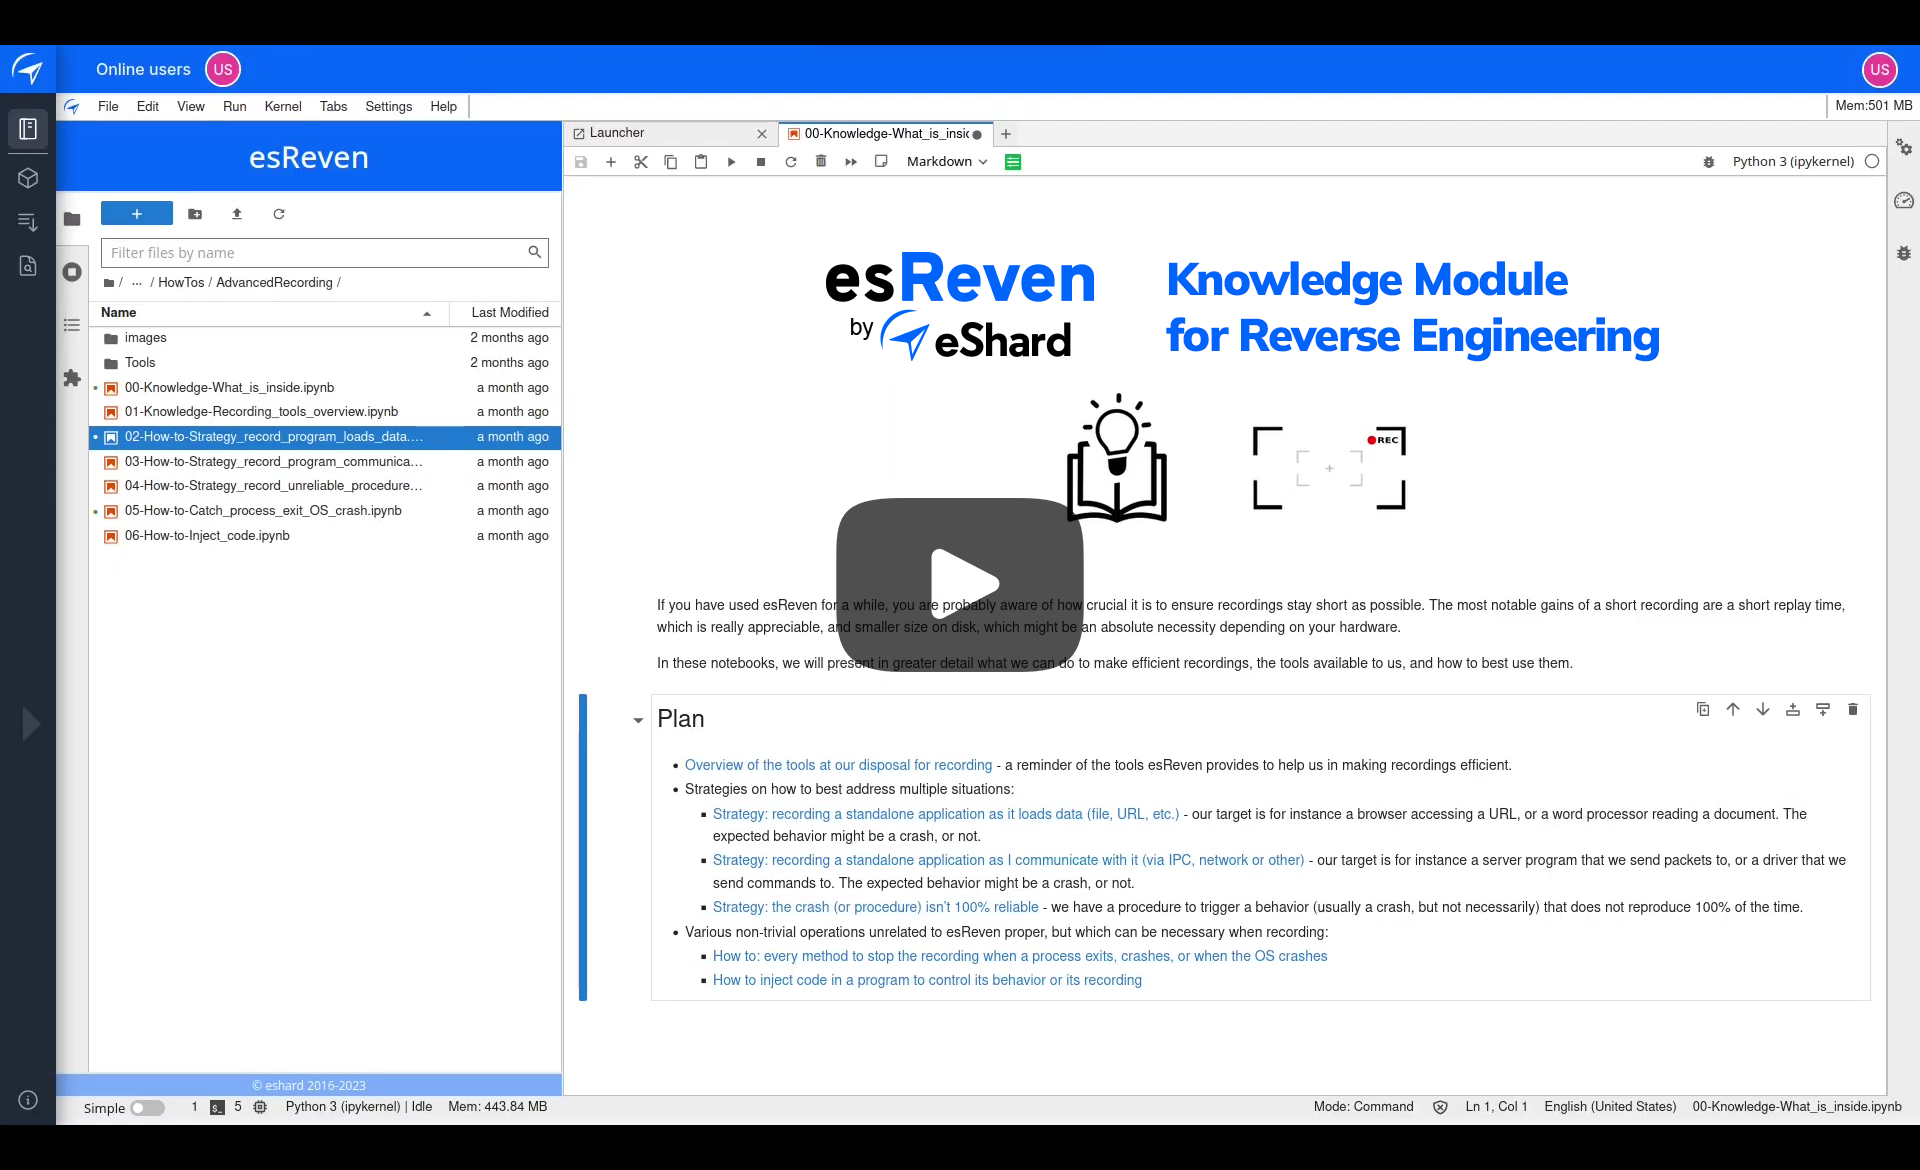
Task: Click the paste cells icon
Action: [699, 162]
